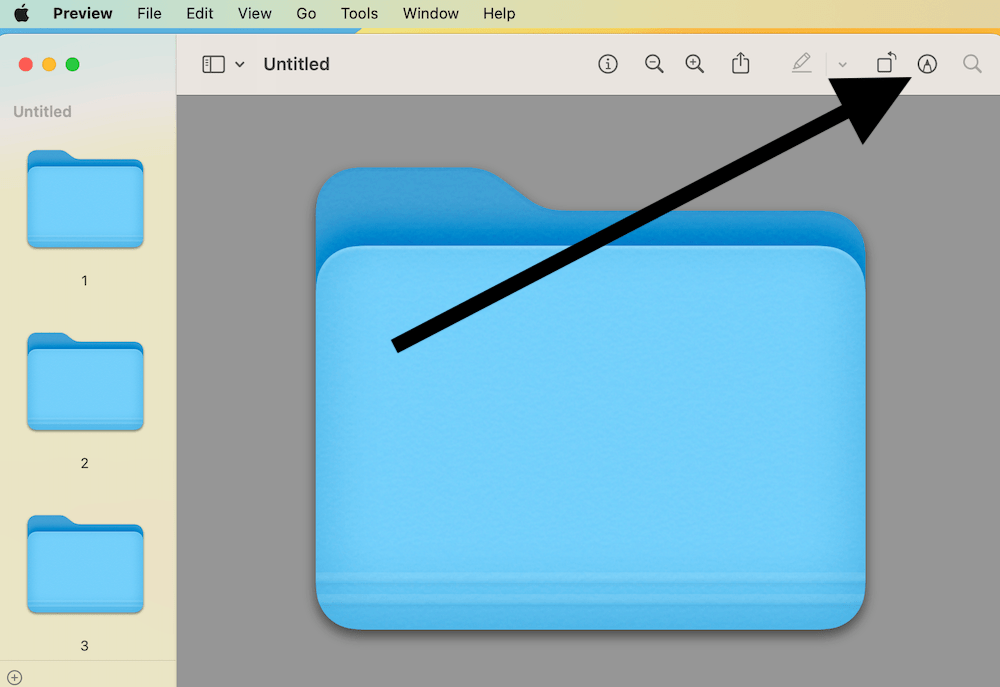Viewport: 1000px width, 687px height.
Task: Select page 1 folder thumbnail
Action: pos(85,199)
